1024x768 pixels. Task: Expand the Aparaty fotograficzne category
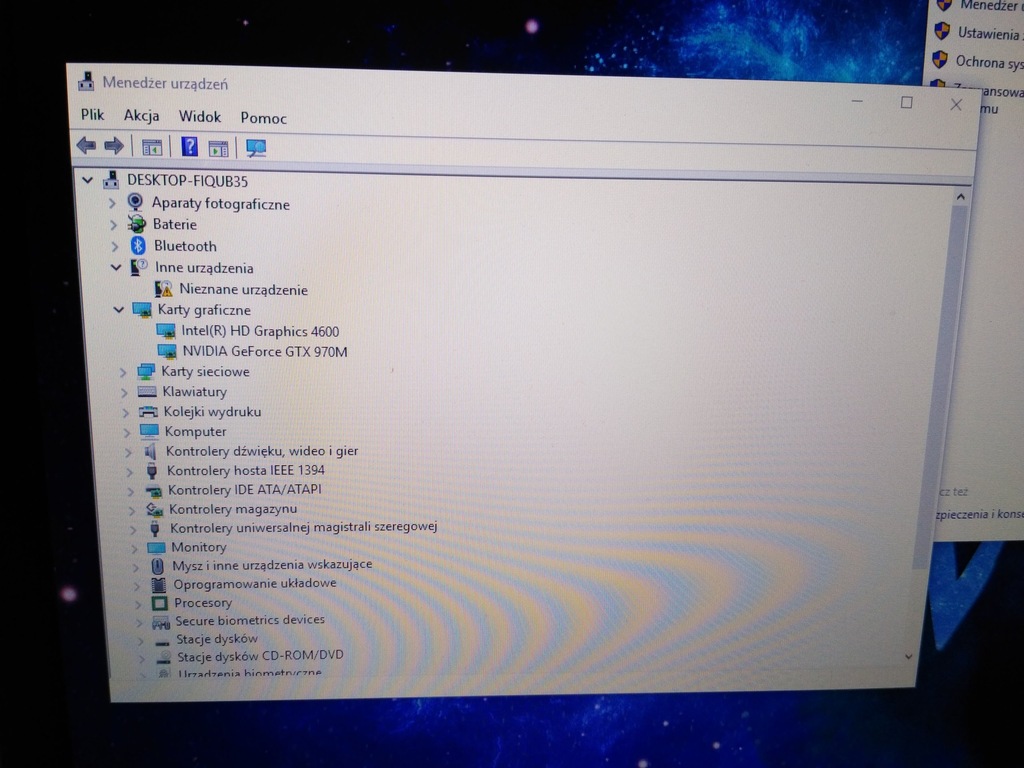tap(112, 203)
